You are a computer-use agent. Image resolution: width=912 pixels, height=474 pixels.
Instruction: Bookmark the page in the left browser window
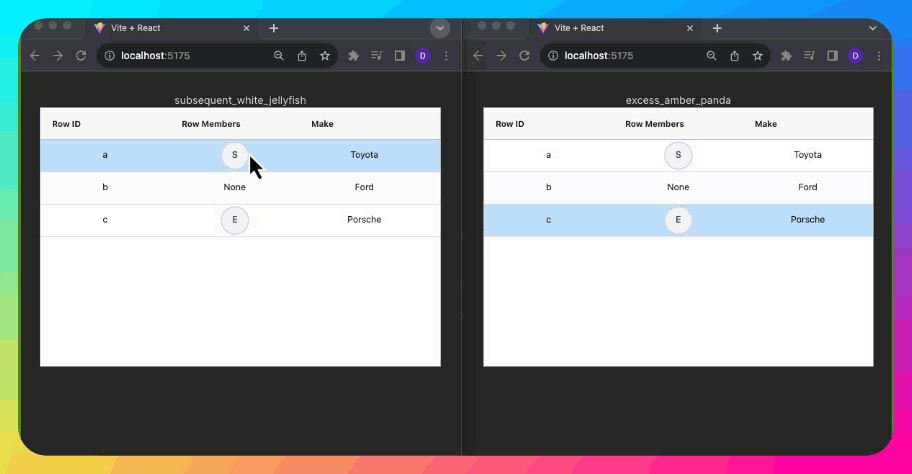(325, 56)
